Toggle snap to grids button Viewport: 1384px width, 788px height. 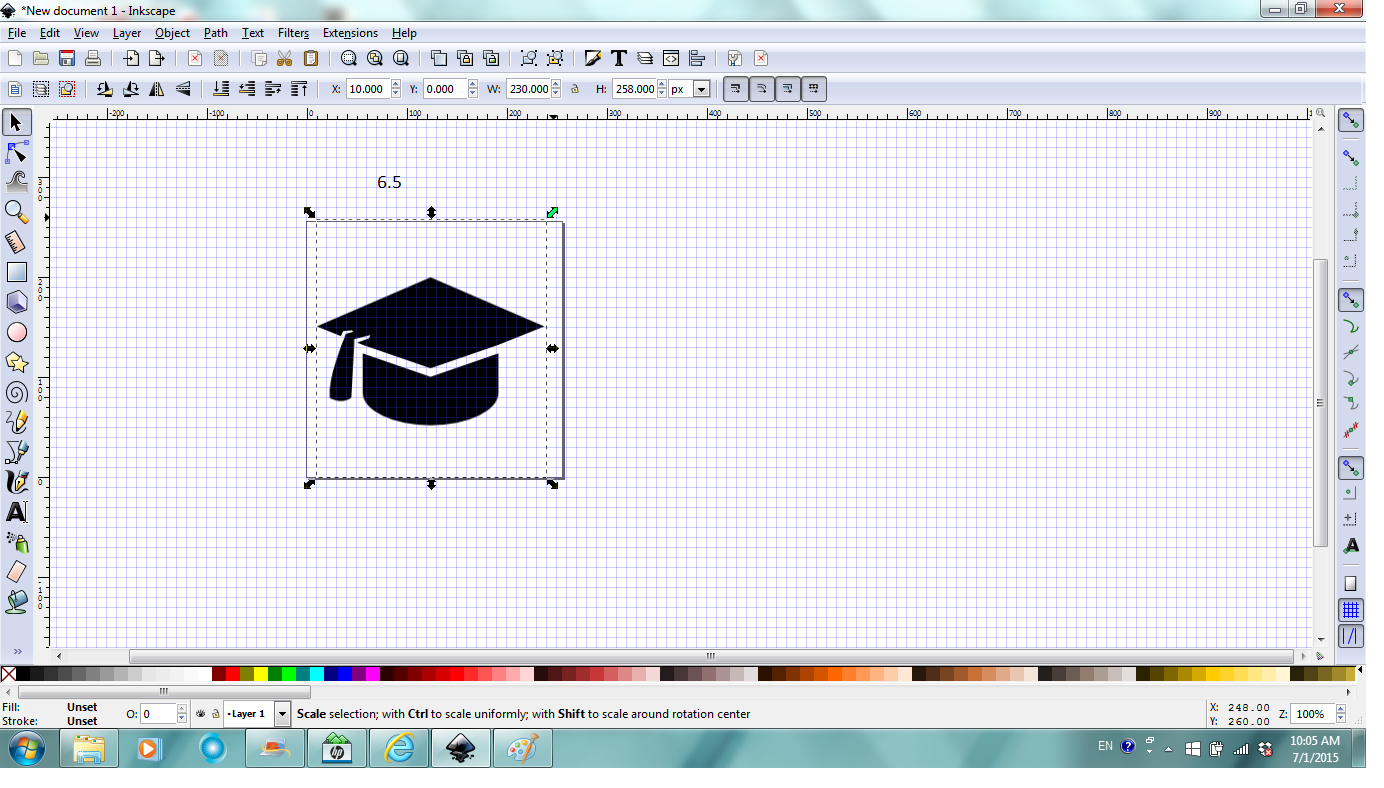tap(1351, 609)
